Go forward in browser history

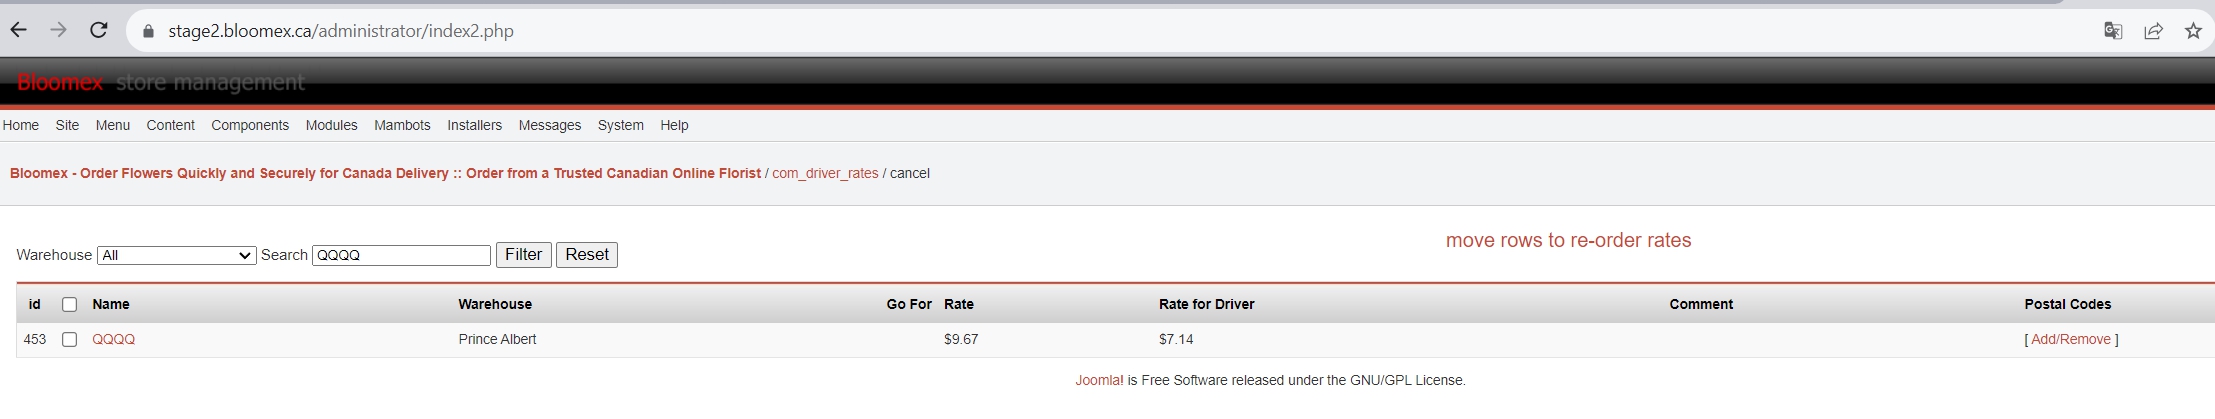59,30
